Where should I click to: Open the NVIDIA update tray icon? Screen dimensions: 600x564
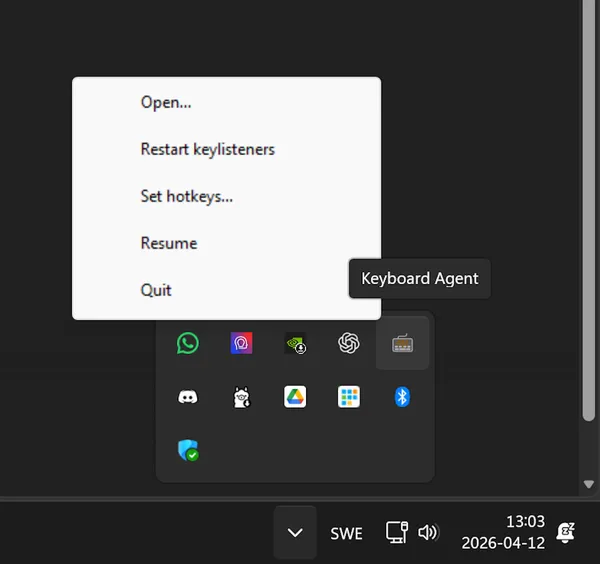click(x=295, y=343)
